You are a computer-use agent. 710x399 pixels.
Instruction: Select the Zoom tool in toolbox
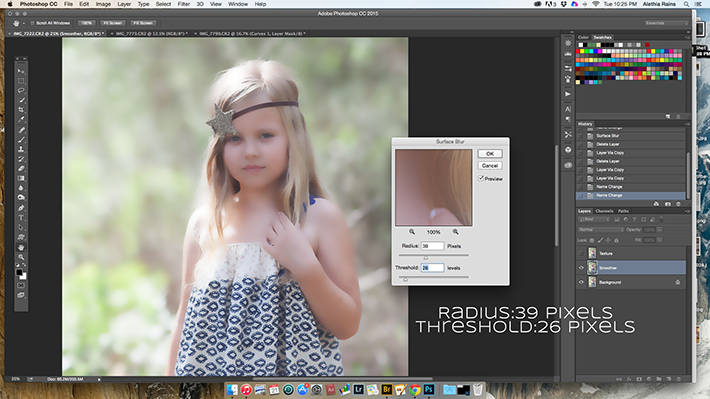coord(21,257)
